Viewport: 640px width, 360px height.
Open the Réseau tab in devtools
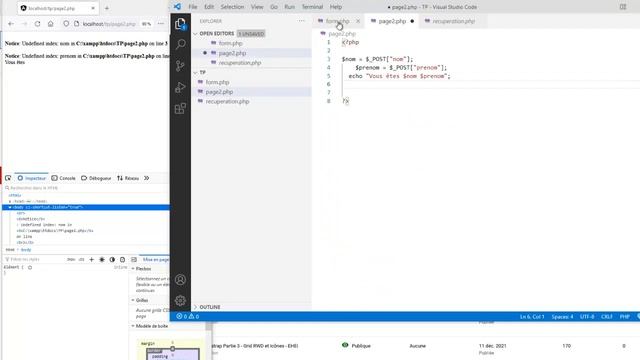(x=128, y=178)
